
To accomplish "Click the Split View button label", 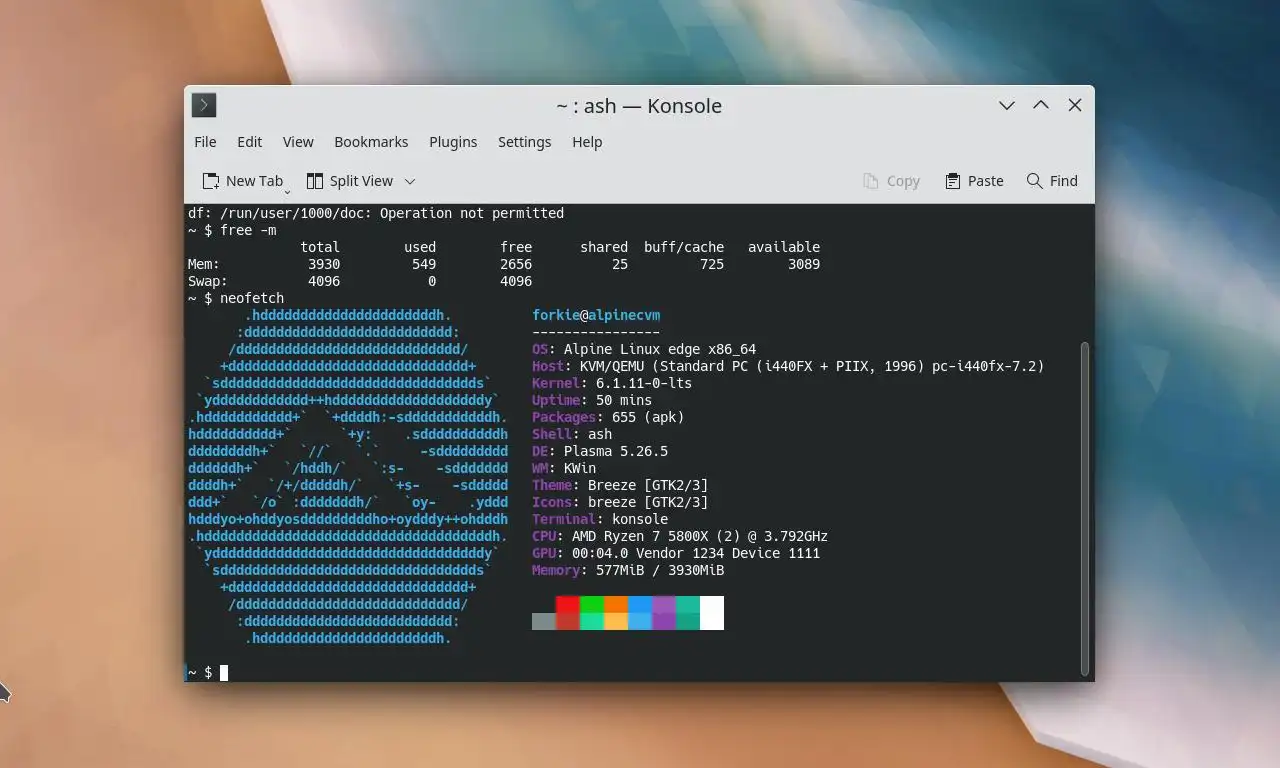I will point(361,181).
